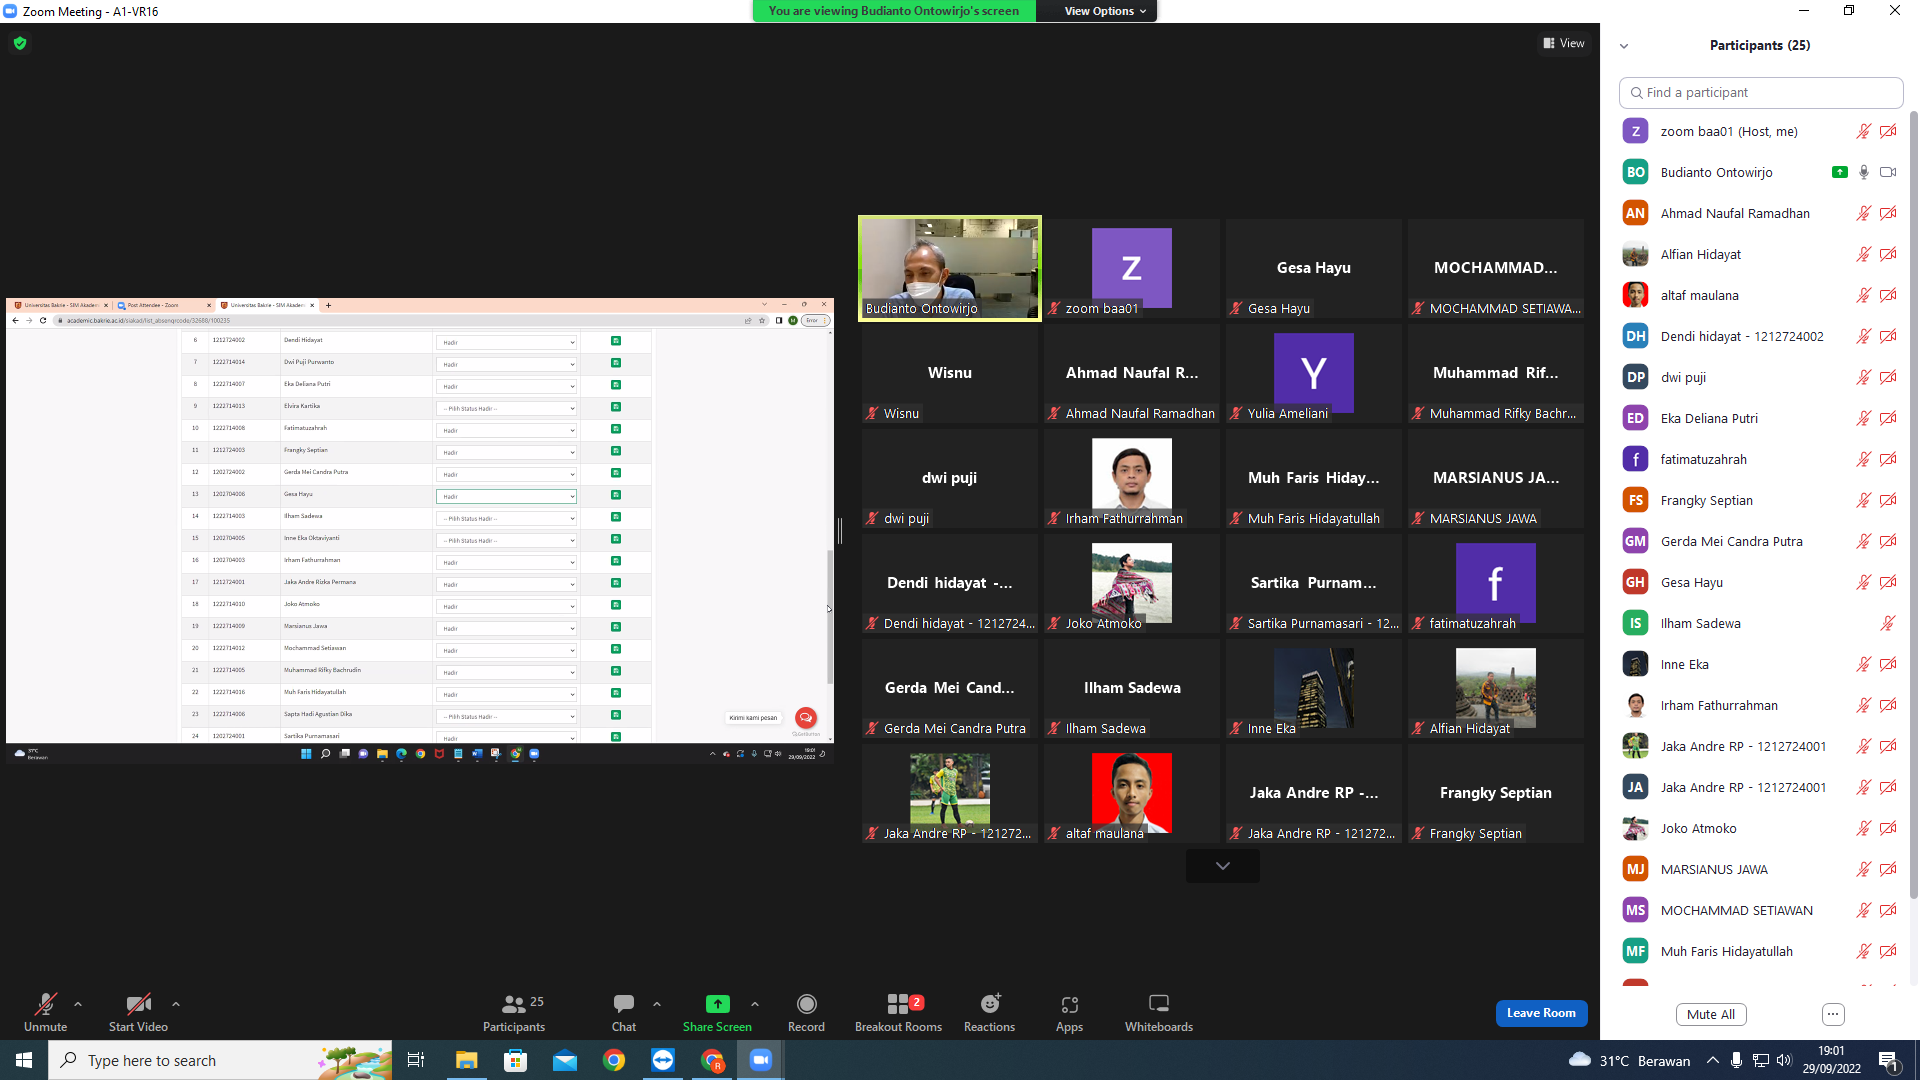Open audio options arrow next to Unmute

(x=78, y=1004)
